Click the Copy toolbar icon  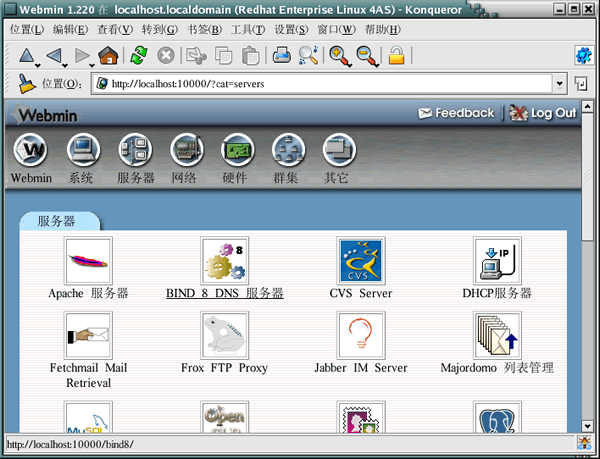(223, 56)
